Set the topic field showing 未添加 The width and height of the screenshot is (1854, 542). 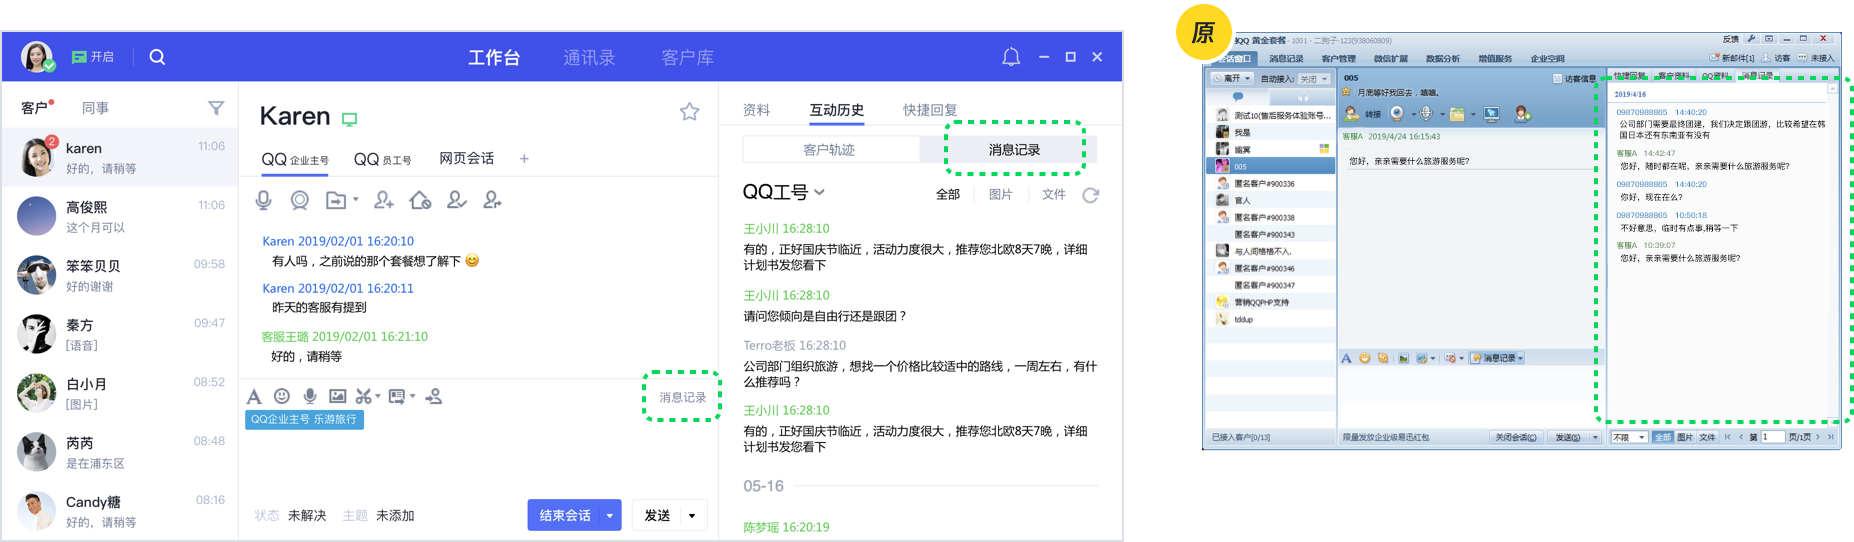[395, 516]
